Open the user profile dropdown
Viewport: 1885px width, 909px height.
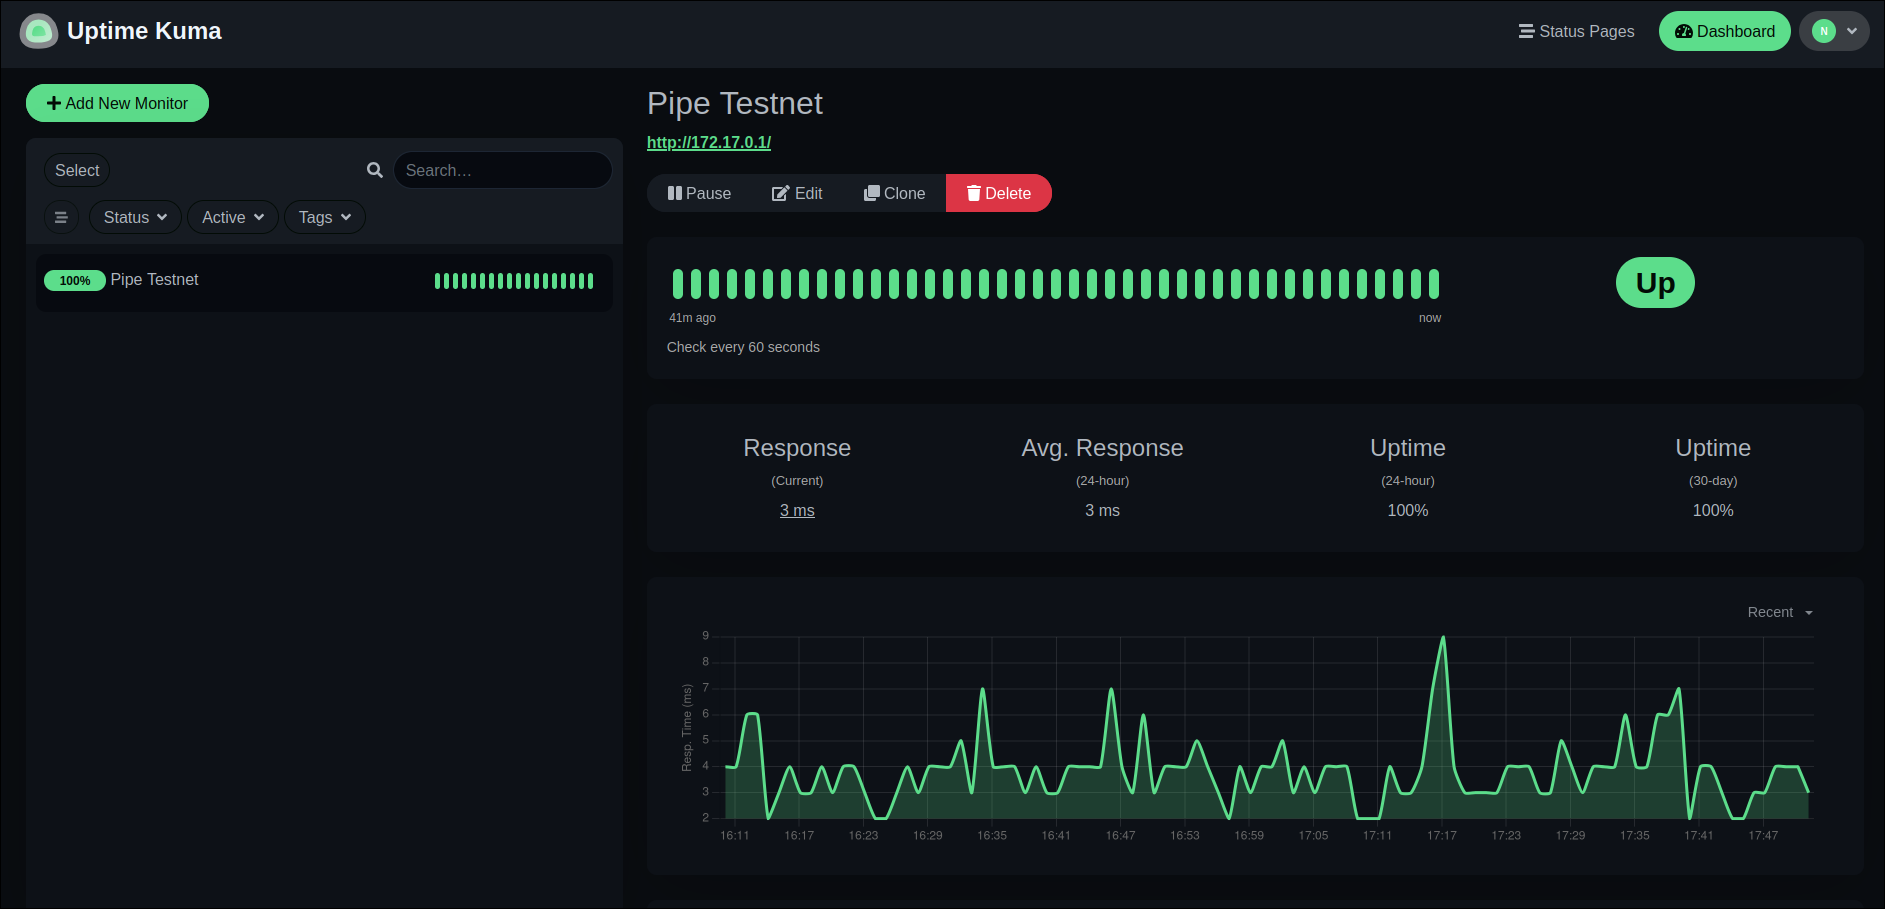[1834, 31]
